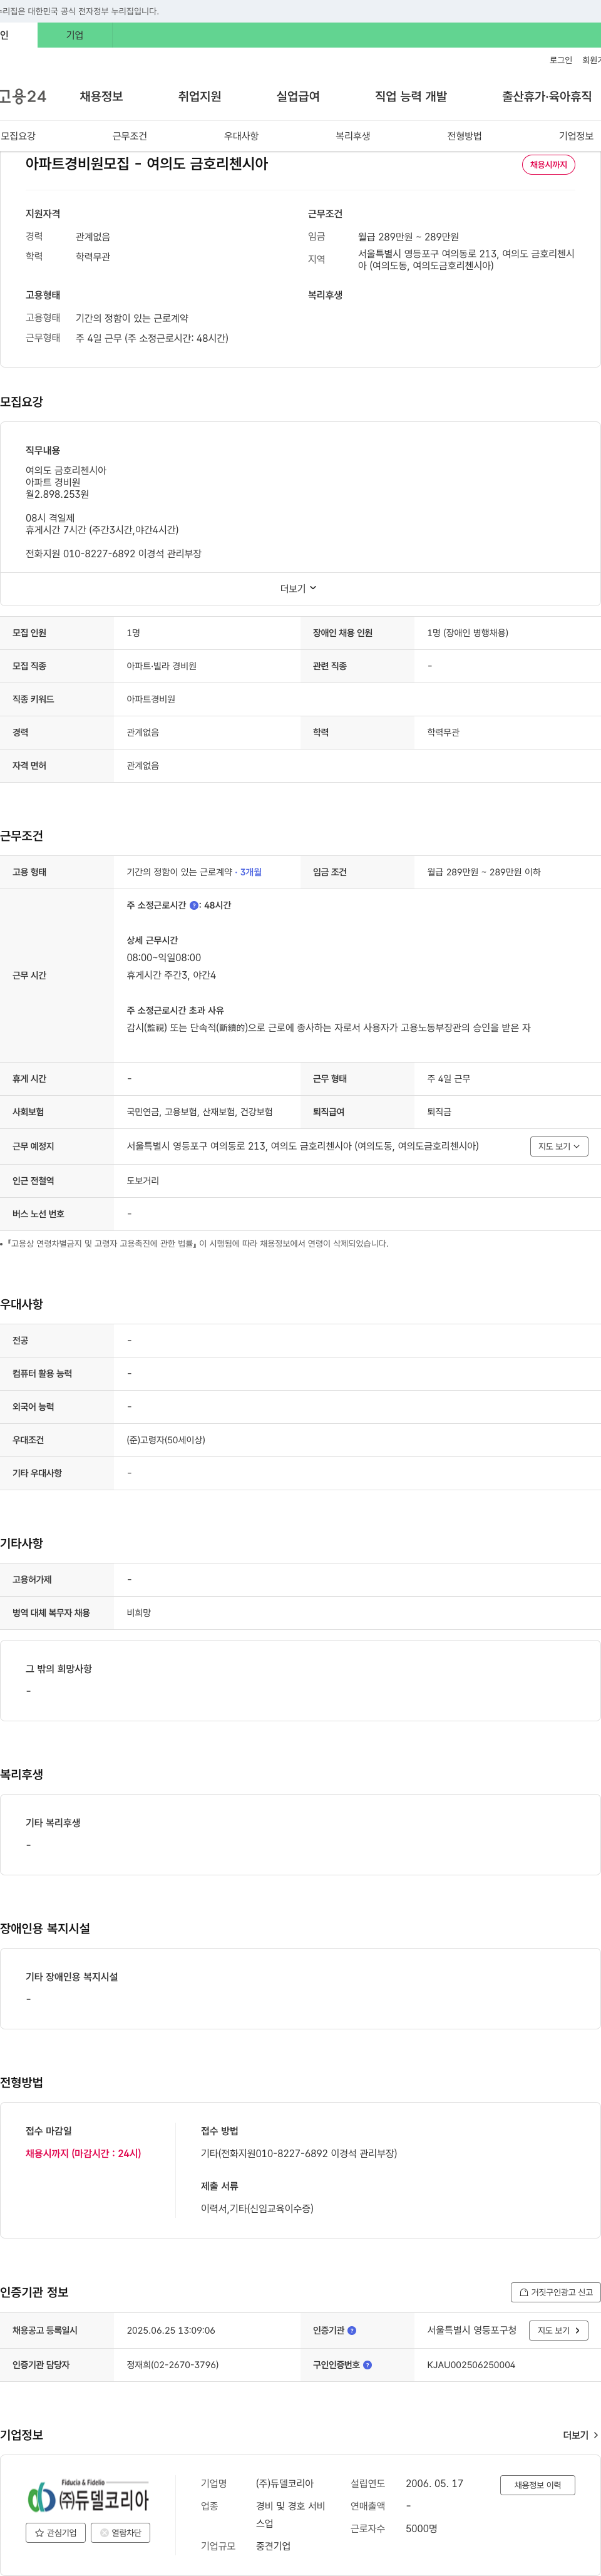The width and height of the screenshot is (601, 2576).
Task: Expand 지도 보기 dropdown for 근무 예정지
Action: point(559,1146)
